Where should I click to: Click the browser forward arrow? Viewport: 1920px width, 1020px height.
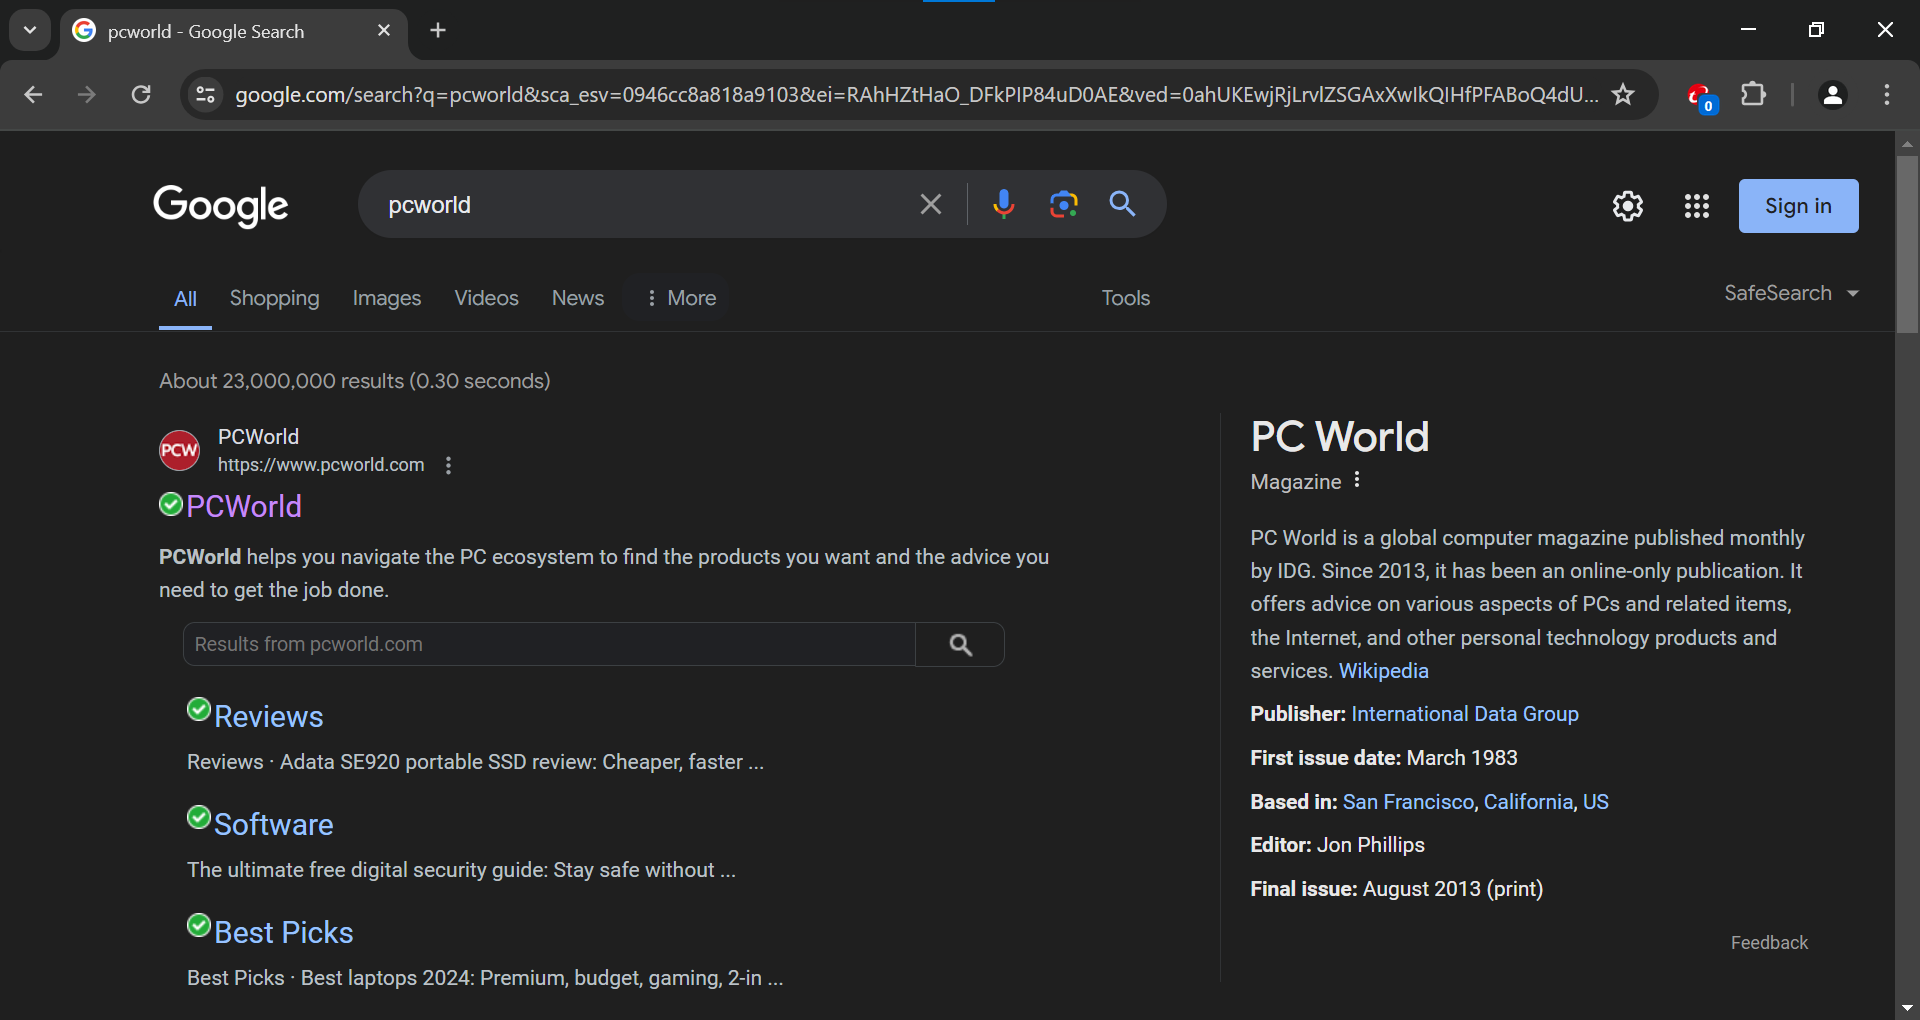pos(87,95)
